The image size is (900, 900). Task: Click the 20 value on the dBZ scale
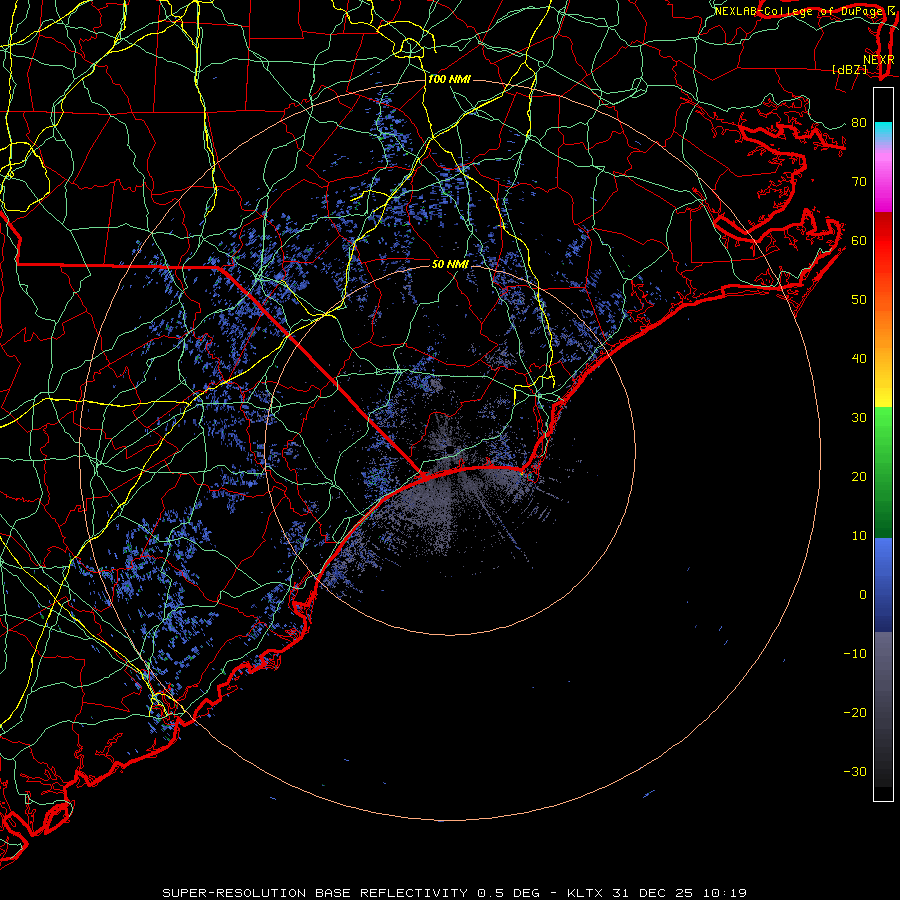(859, 477)
